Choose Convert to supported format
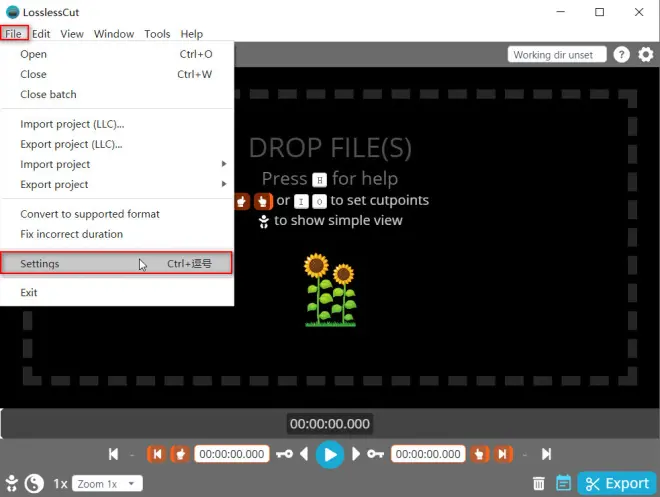660x497 pixels. point(117,214)
